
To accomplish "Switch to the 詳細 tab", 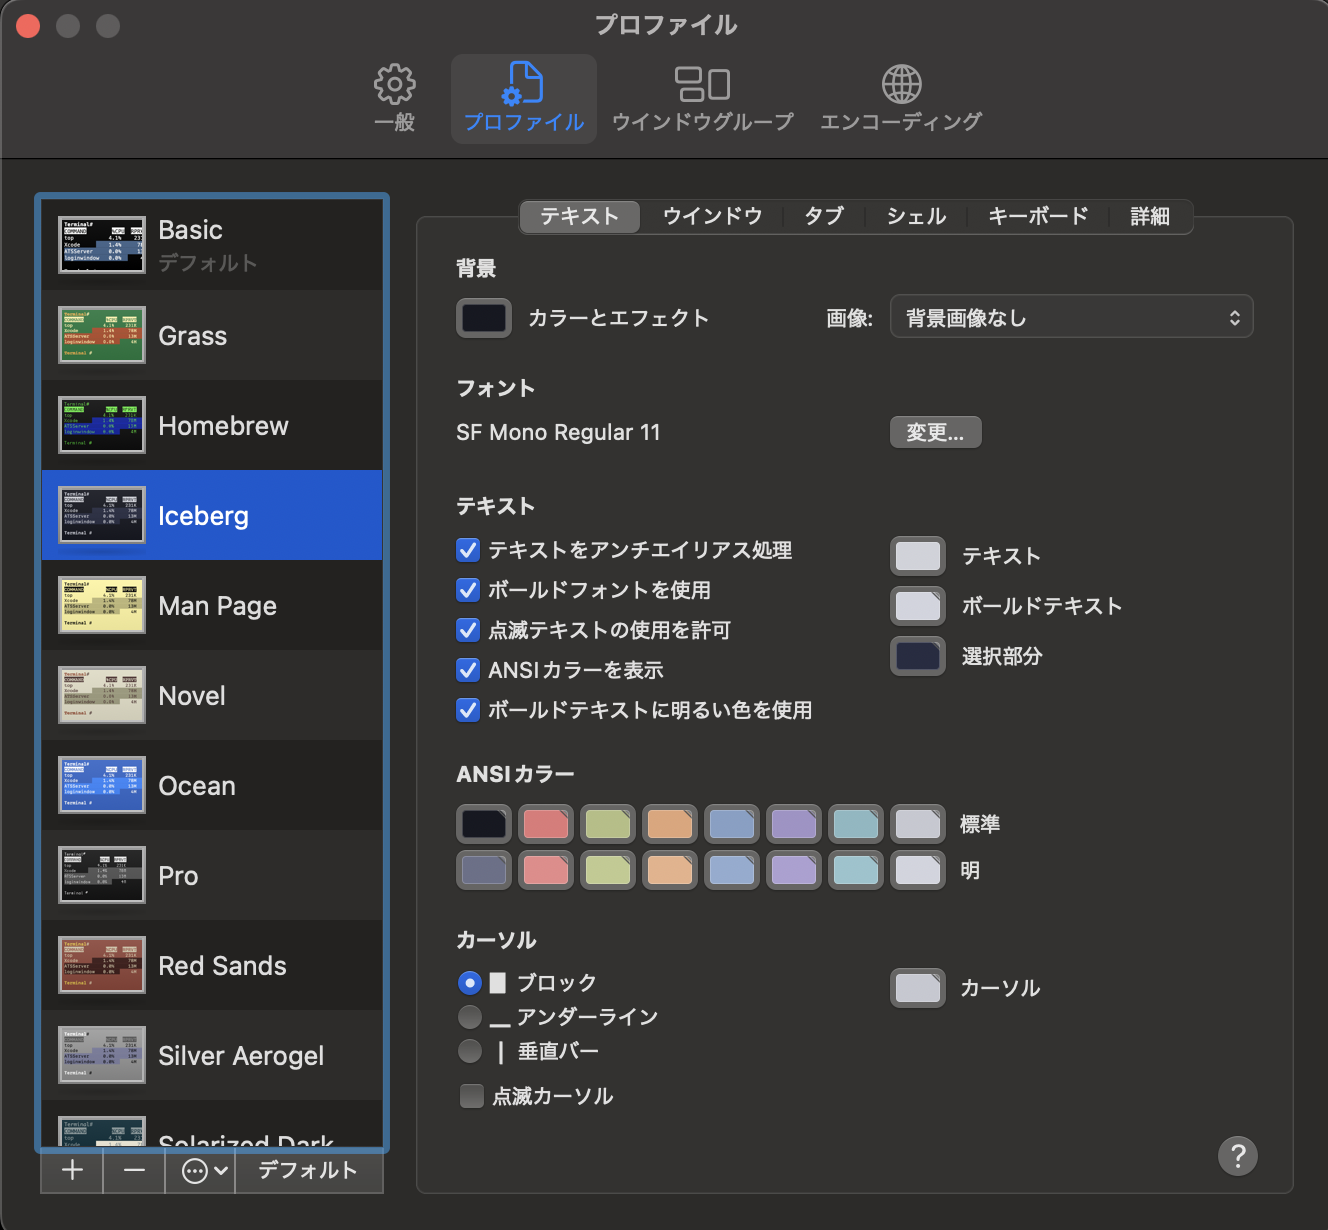I will point(1150,216).
